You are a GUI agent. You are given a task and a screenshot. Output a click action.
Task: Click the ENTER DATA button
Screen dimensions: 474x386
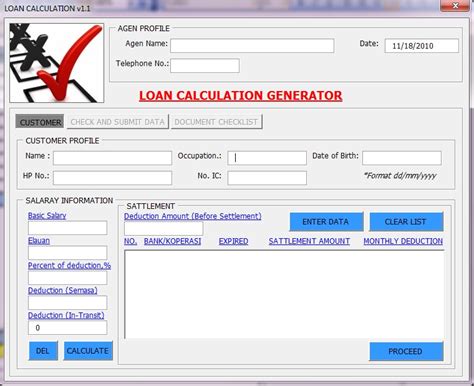(326, 222)
